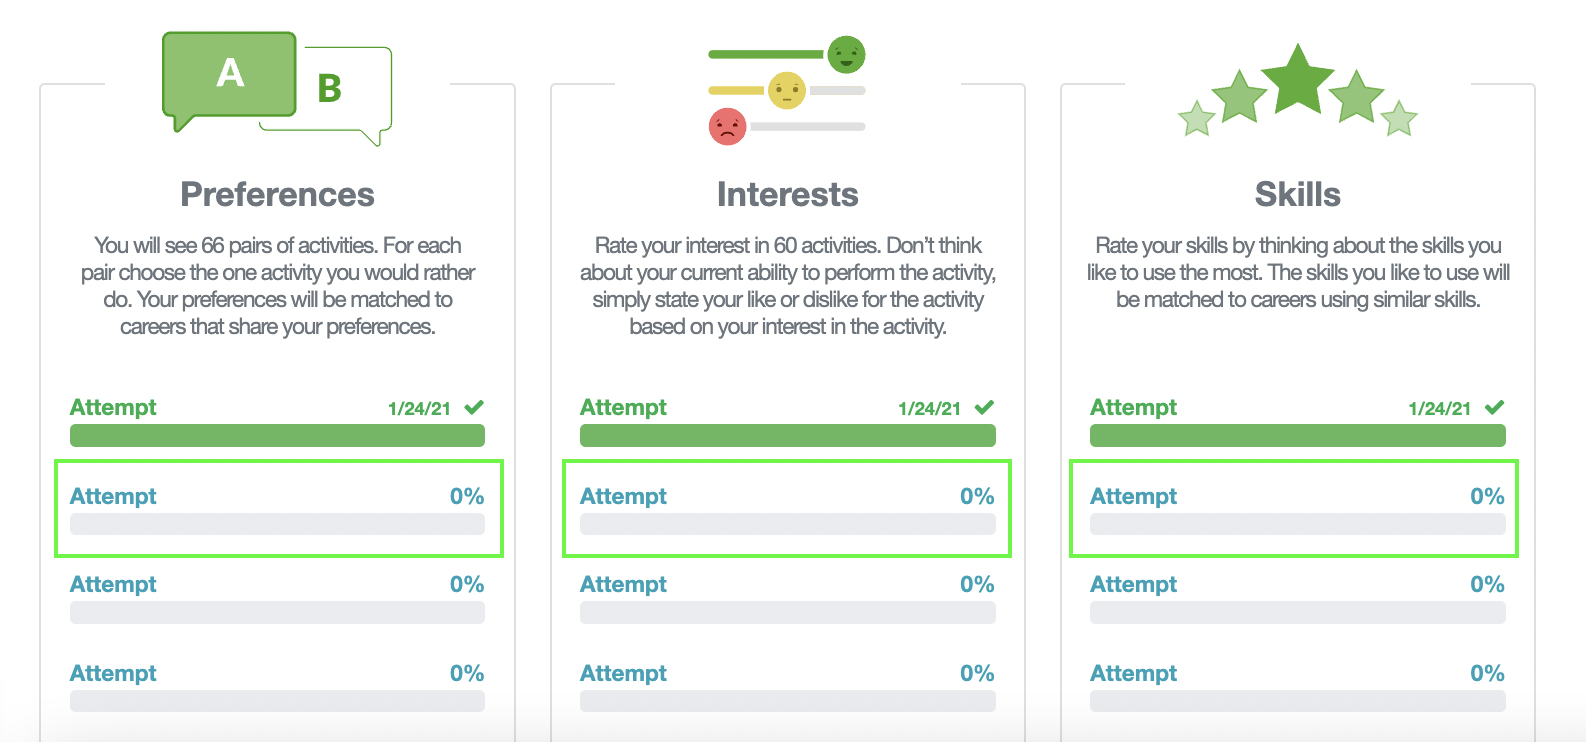Image resolution: width=1586 pixels, height=742 pixels.
Task: Click the Interests heading
Action: click(x=787, y=194)
